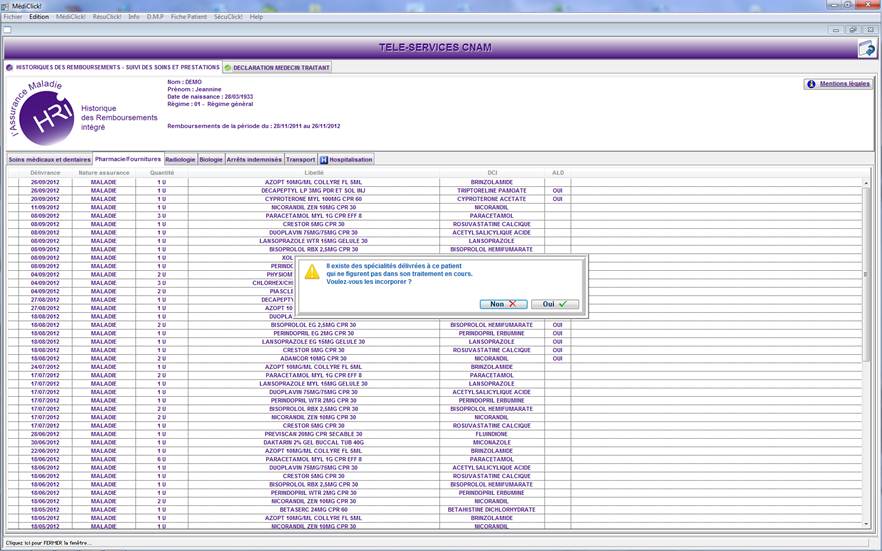Minimize the inner TELE-SERVICES child window
This screenshot has width=882, height=551.
coord(836,30)
